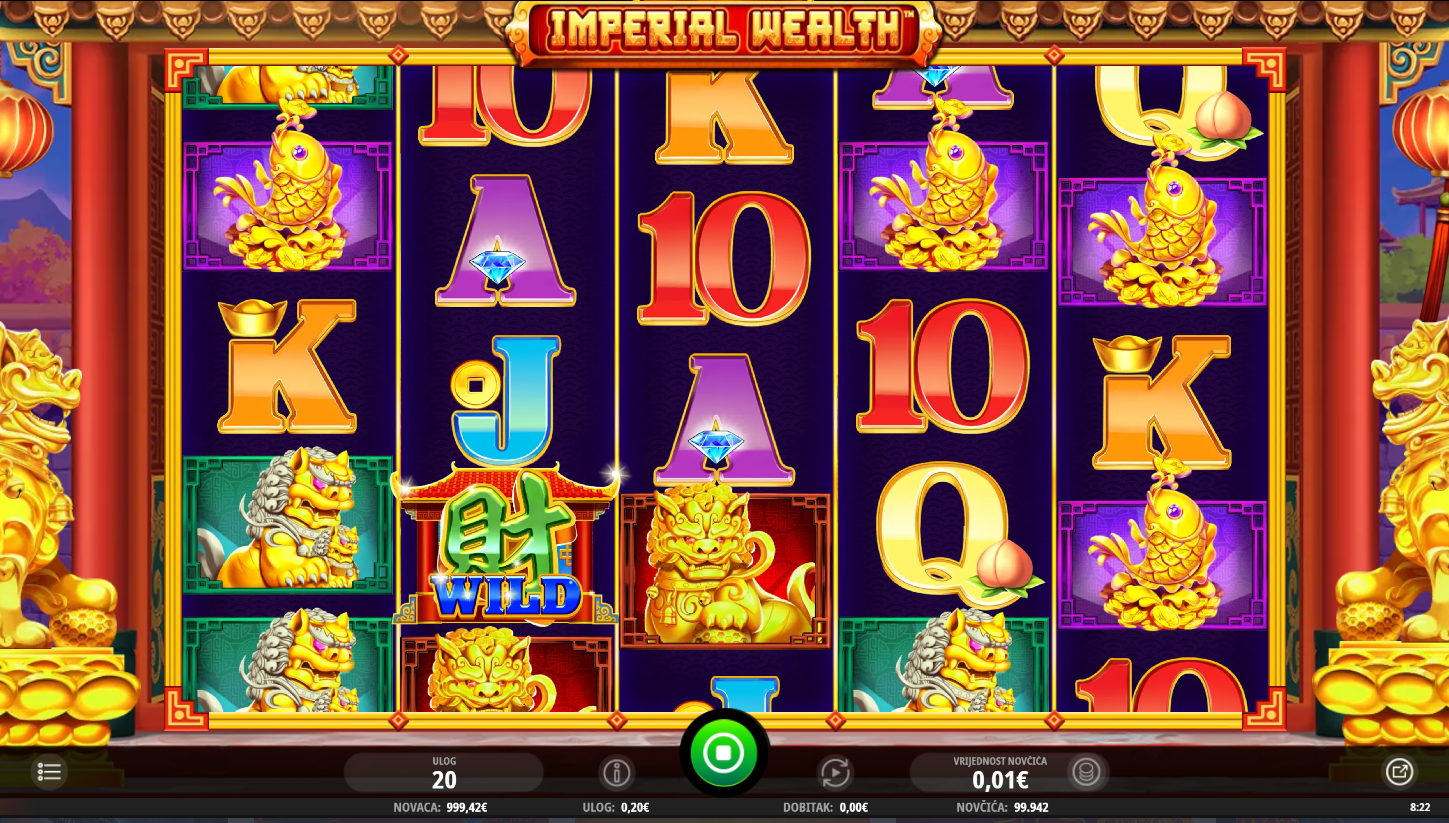Click the golden lion on red symbol
This screenshot has height=823, width=1449.
point(725,568)
